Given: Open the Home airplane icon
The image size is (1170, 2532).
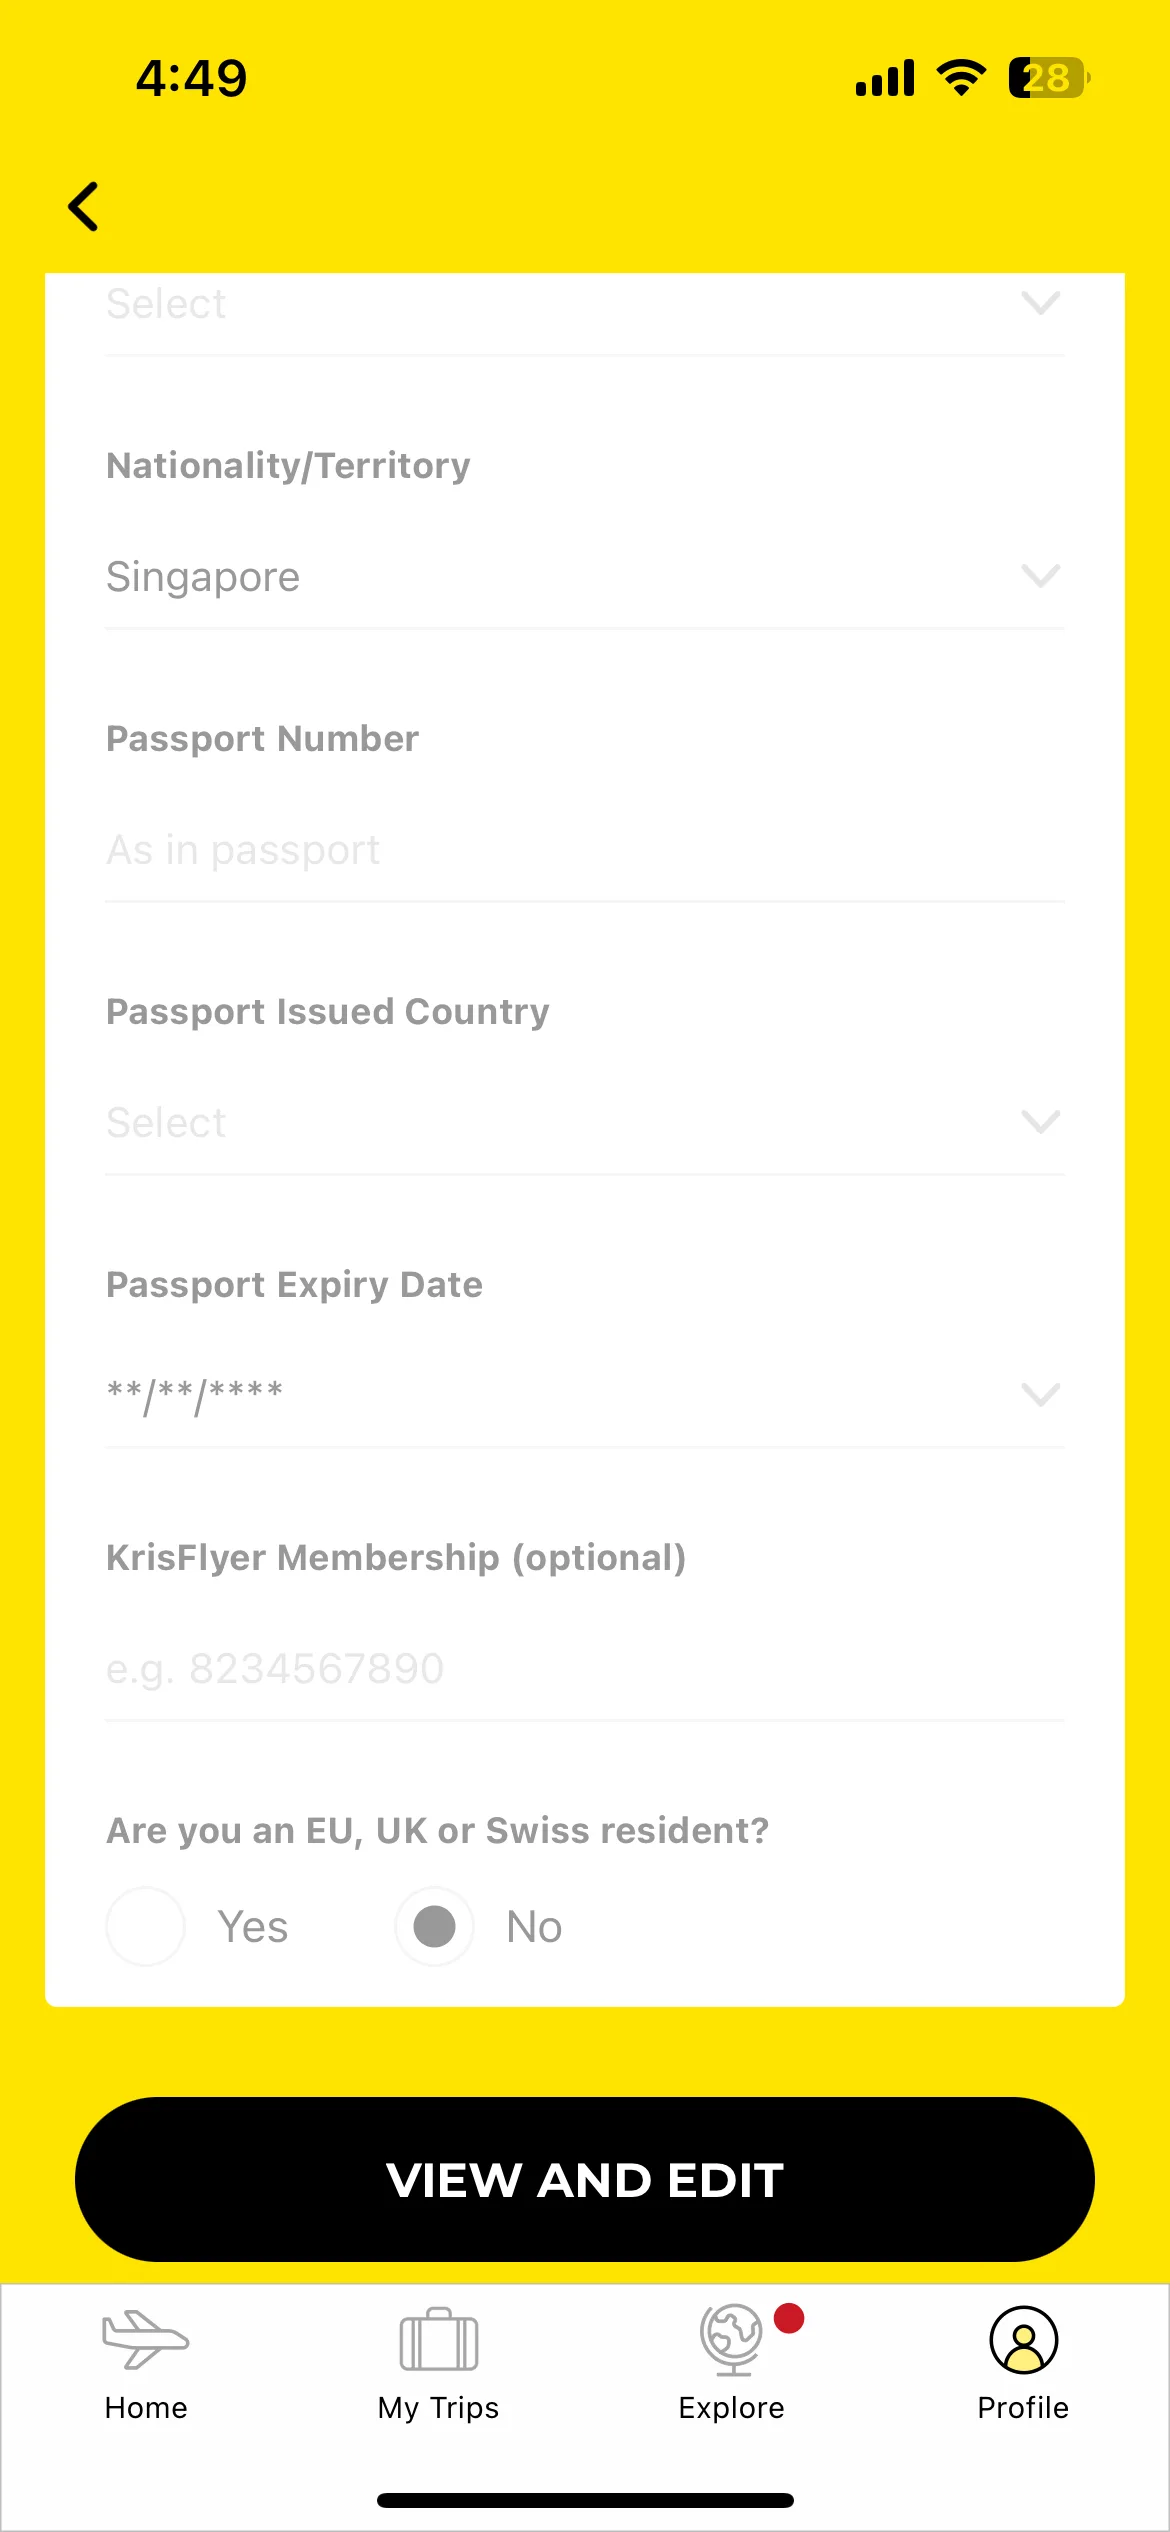Looking at the screenshot, I should click(145, 2338).
